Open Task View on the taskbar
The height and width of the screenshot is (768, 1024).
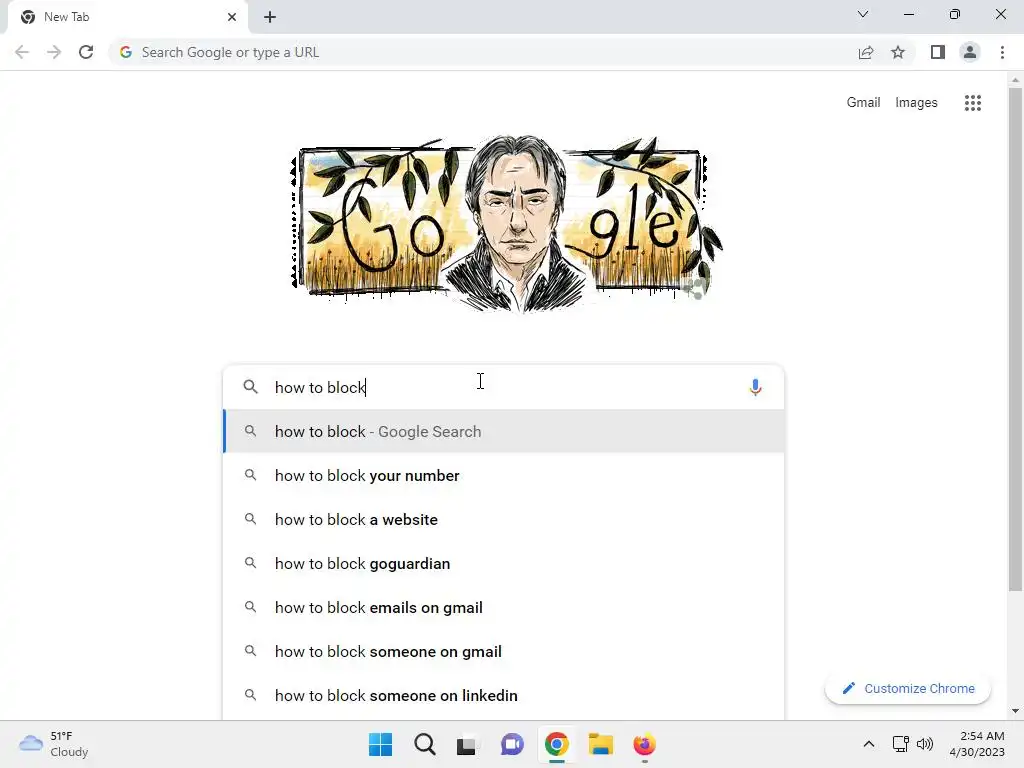(466, 744)
